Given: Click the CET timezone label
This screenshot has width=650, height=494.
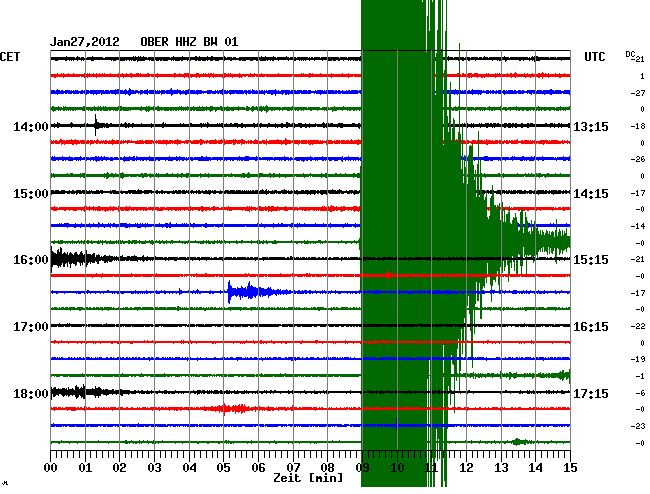Looking at the screenshot, I should (x=10, y=57).
